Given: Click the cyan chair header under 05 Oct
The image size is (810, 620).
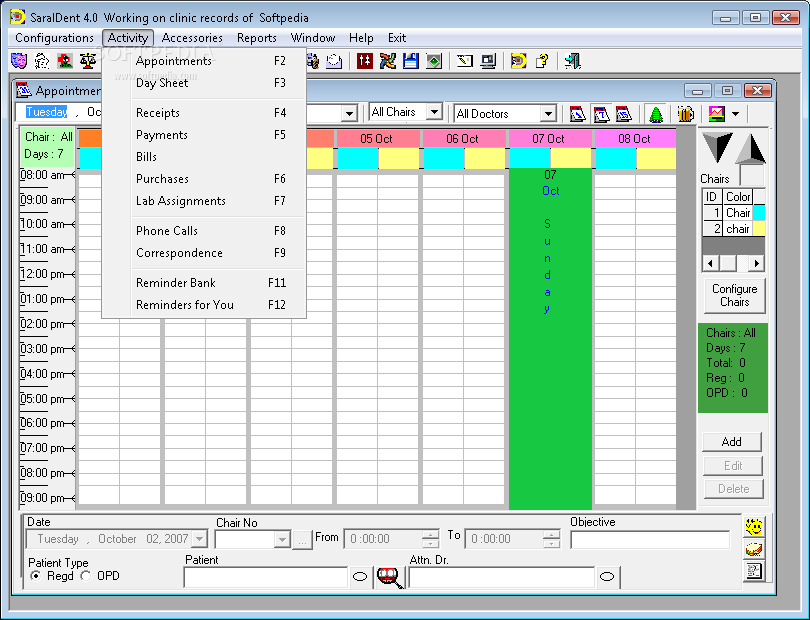Looking at the screenshot, I should pos(358,158).
